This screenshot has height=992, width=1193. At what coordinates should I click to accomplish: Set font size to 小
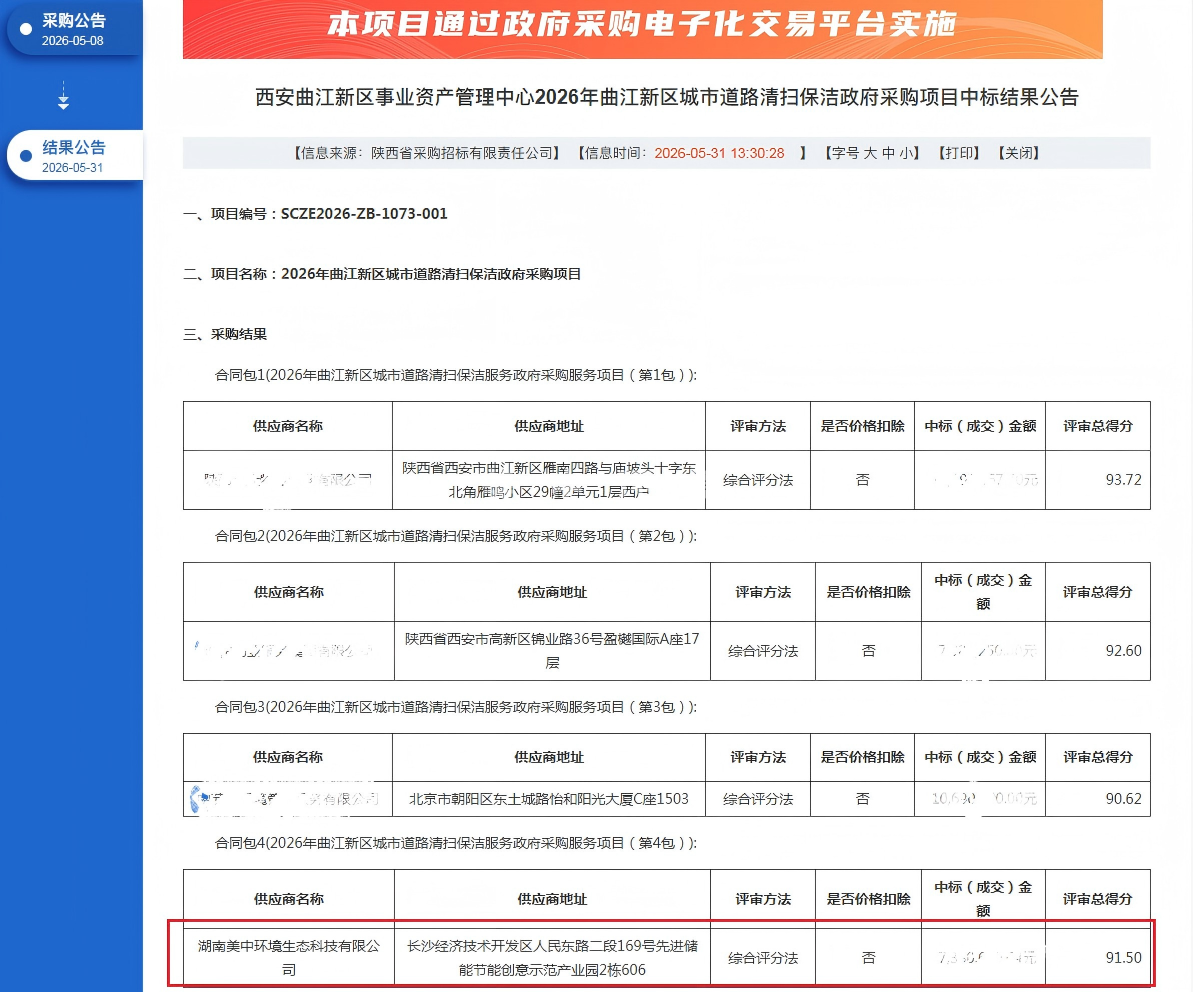(x=907, y=153)
